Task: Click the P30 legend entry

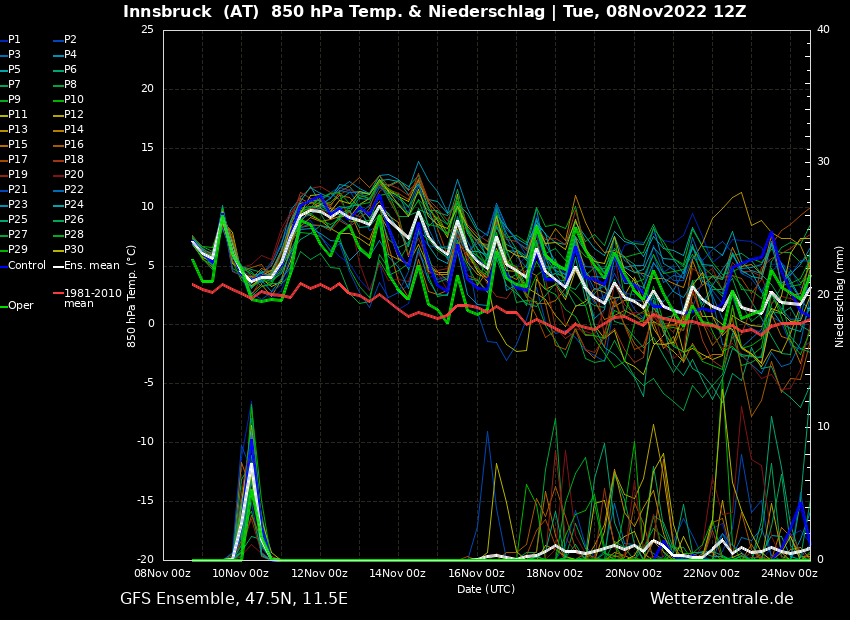Action: (73, 250)
